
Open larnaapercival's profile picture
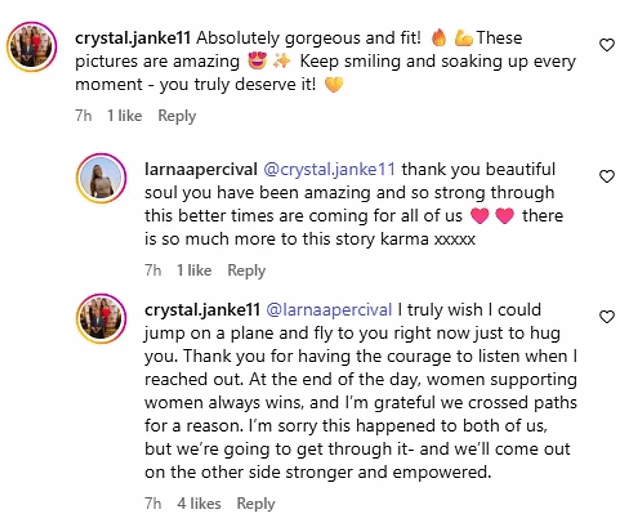click(x=99, y=179)
